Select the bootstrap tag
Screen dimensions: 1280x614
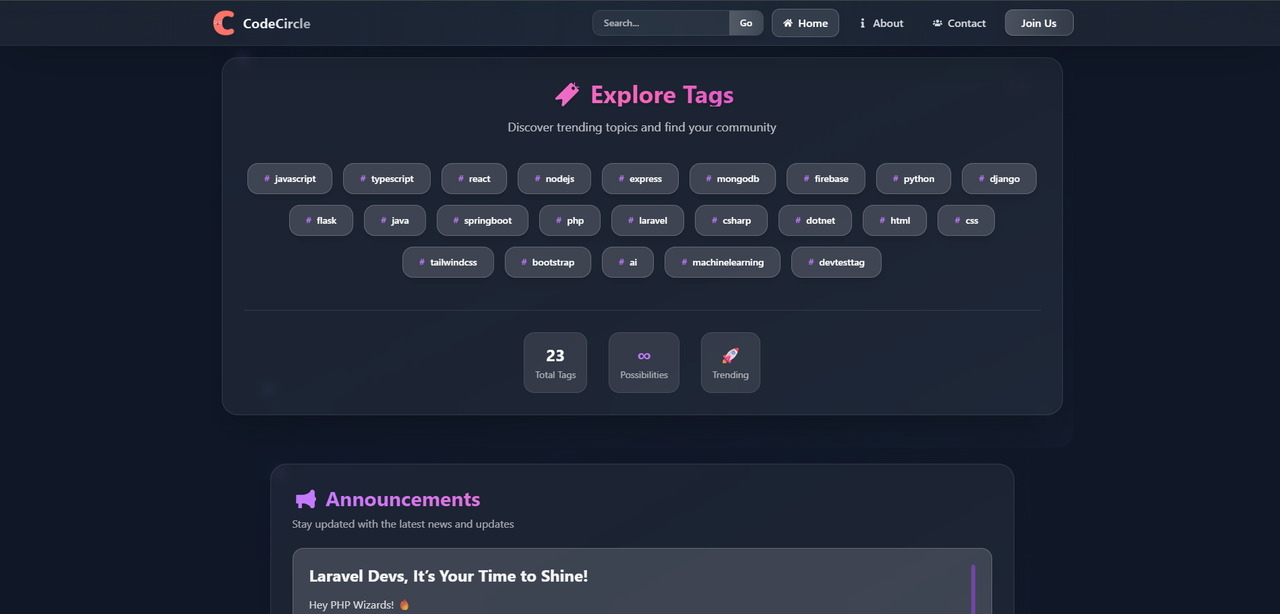click(x=548, y=263)
